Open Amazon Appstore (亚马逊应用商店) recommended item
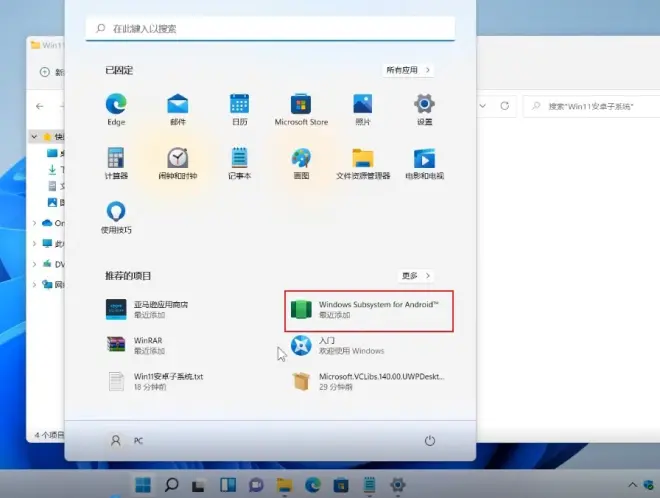 [x=147, y=309]
